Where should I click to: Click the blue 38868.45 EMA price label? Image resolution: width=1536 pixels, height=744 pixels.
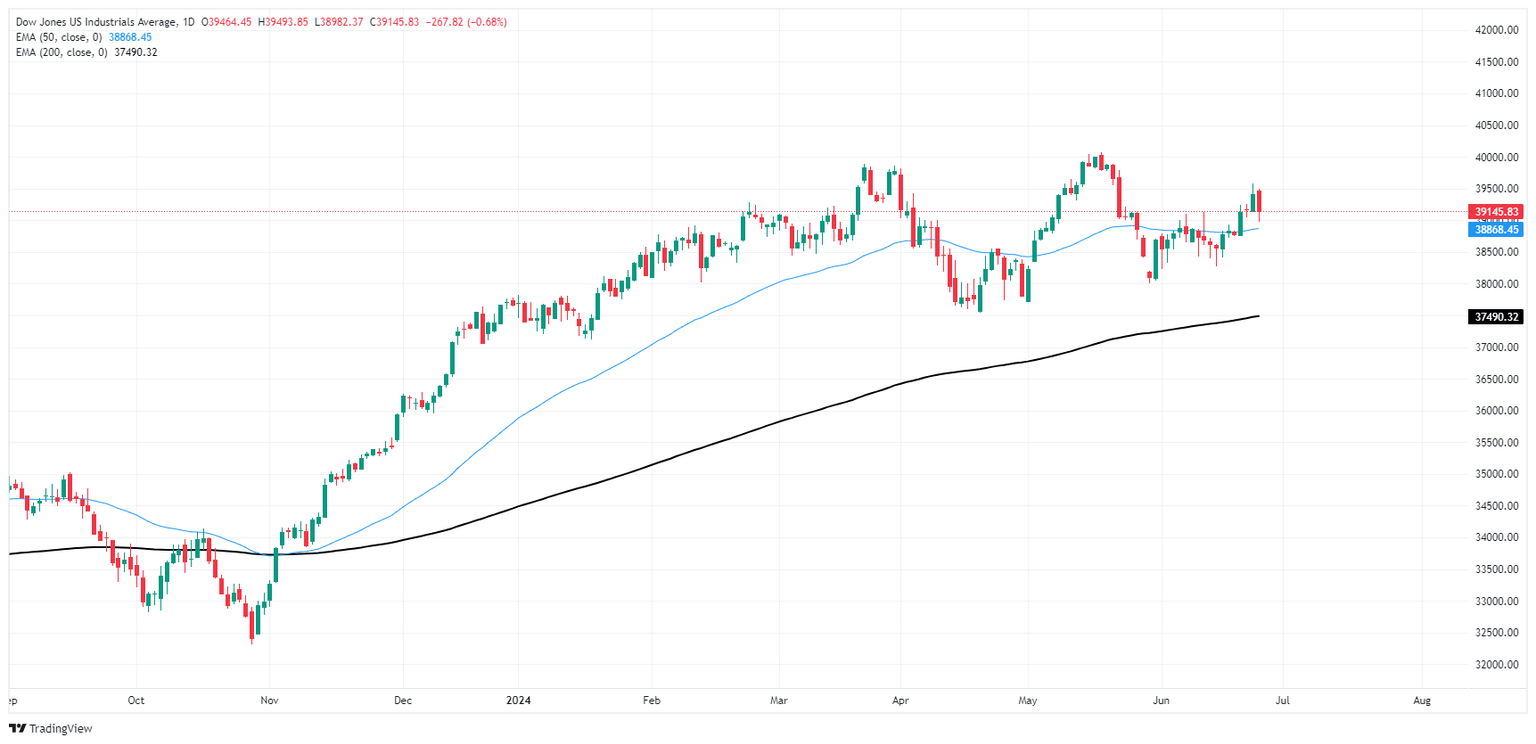coord(1497,229)
